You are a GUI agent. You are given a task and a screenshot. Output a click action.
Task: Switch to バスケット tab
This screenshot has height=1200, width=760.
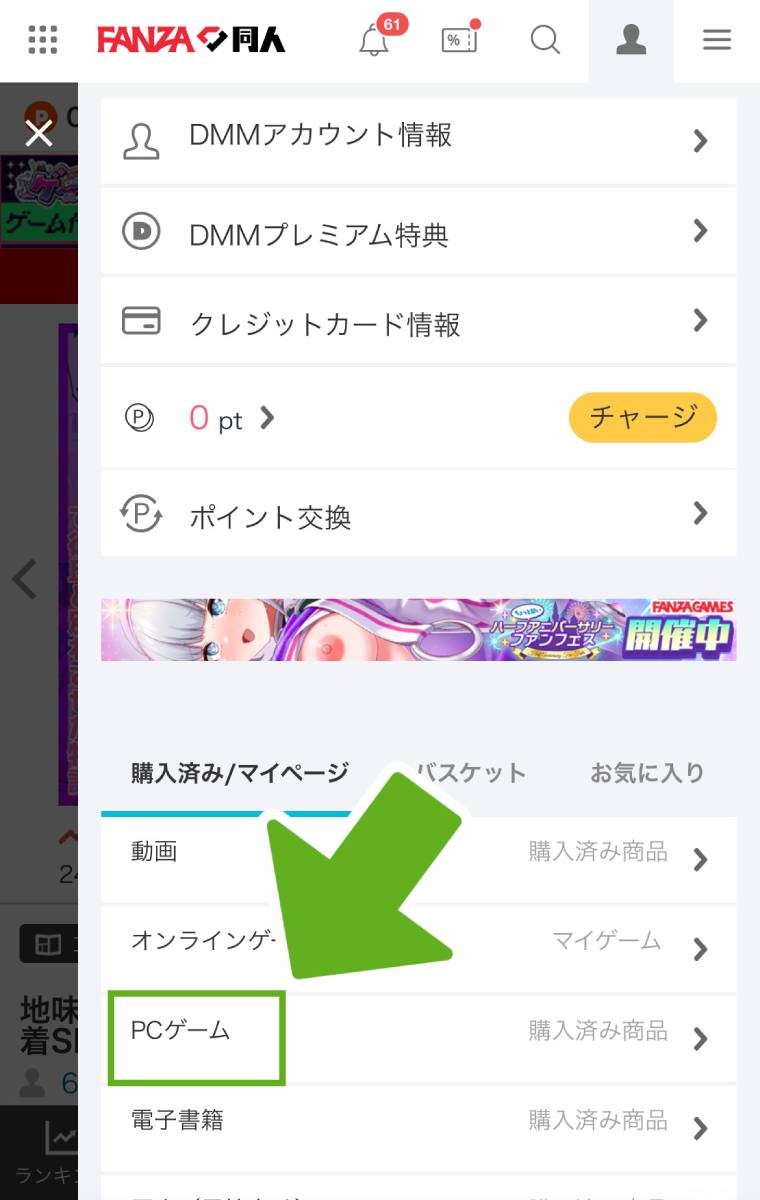point(471,773)
